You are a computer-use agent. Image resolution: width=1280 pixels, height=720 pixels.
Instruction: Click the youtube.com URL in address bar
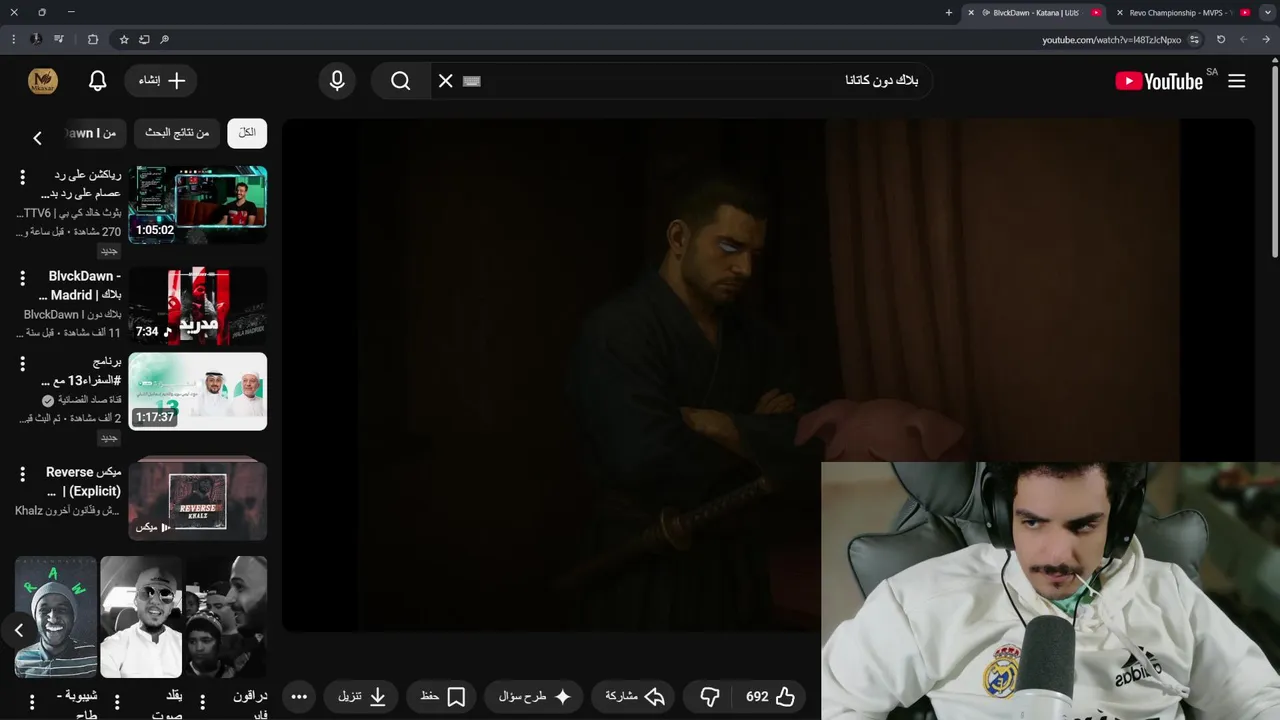[x=1111, y=40]
